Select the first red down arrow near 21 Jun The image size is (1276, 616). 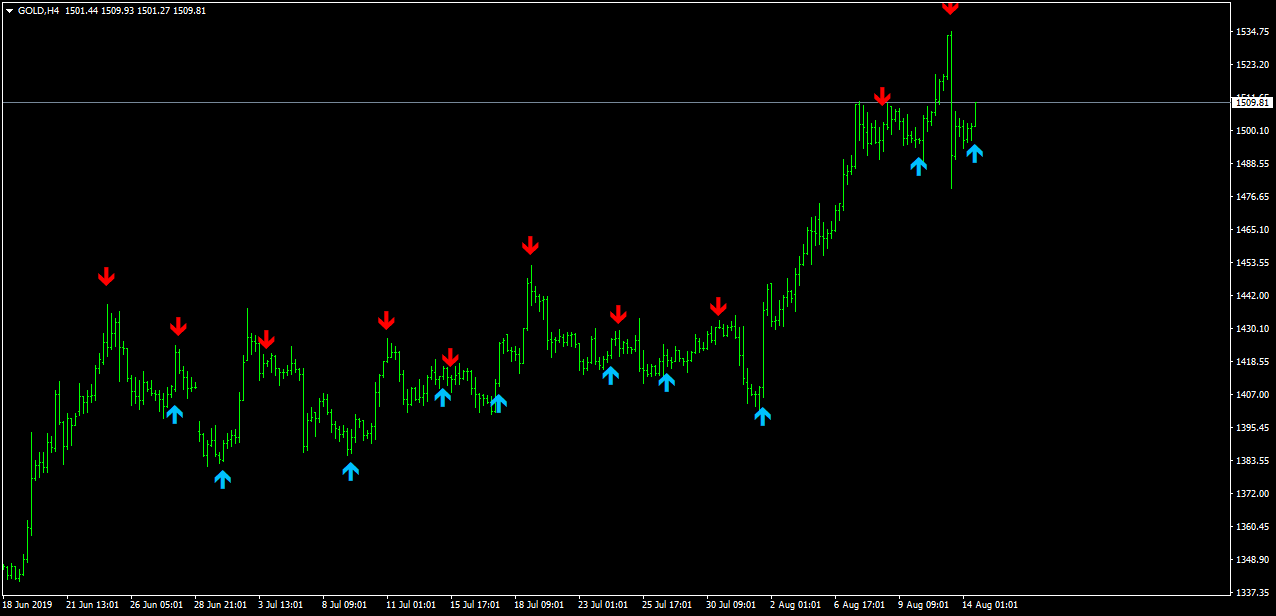click(x=106, y=276)
